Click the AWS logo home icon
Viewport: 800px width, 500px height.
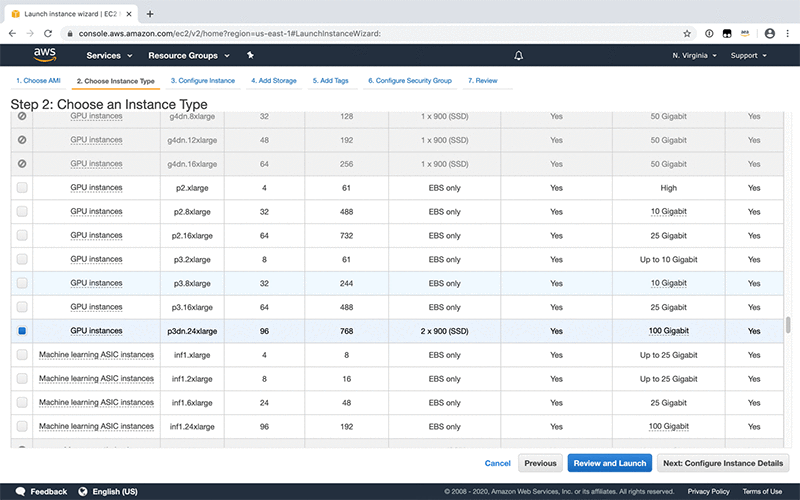coord(45,55)
